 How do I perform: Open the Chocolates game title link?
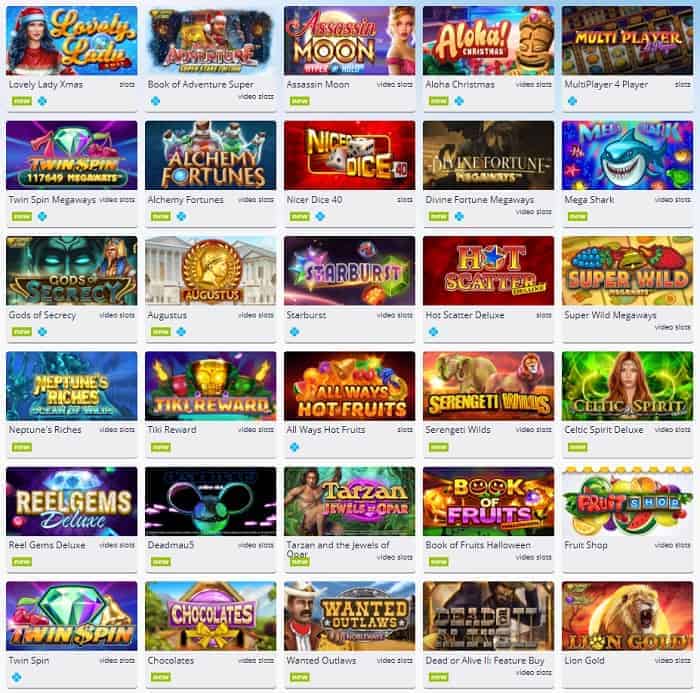click(171, 660)
